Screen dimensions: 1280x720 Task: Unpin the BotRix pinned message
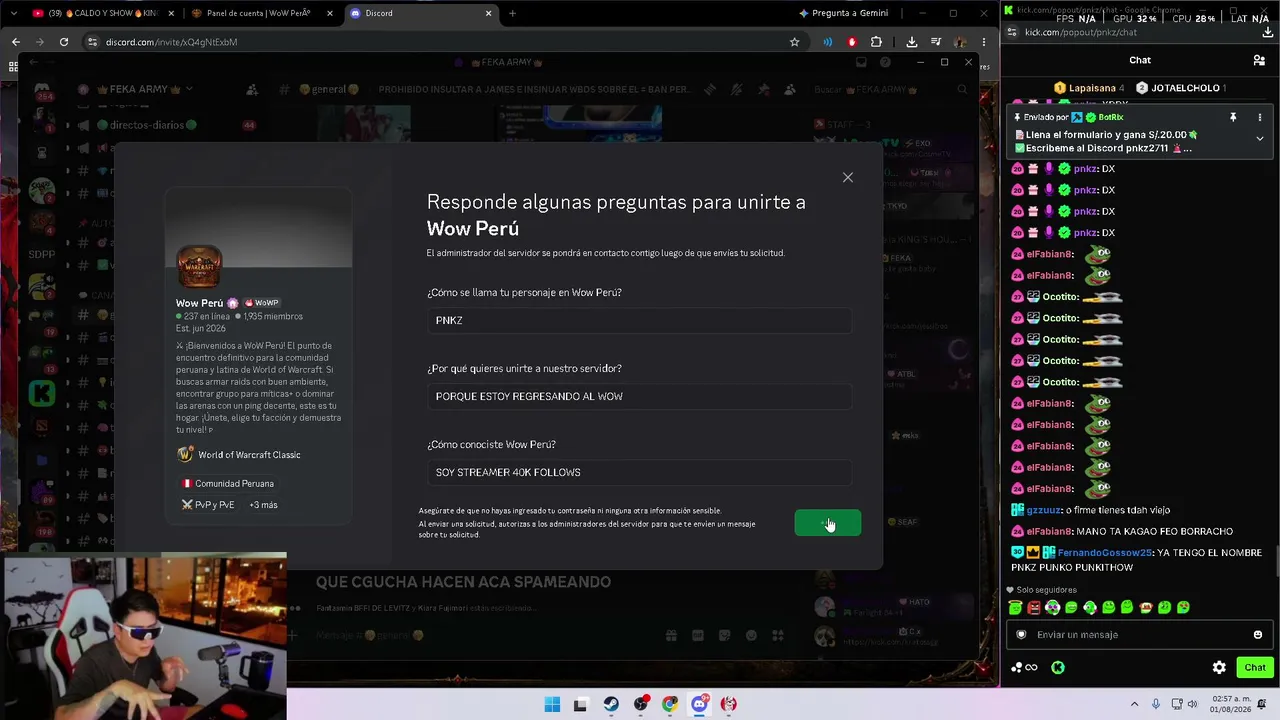1233,117
